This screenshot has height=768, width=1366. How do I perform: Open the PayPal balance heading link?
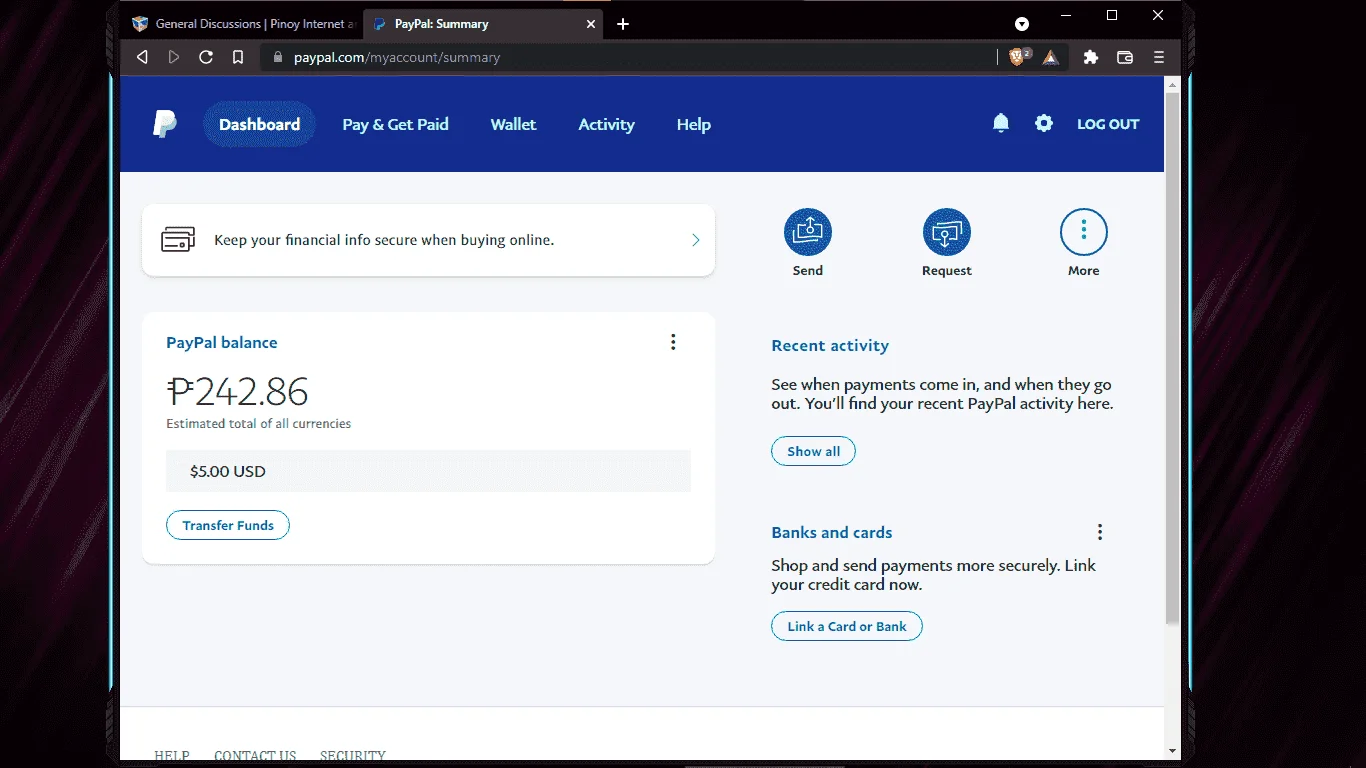[222, 342]
